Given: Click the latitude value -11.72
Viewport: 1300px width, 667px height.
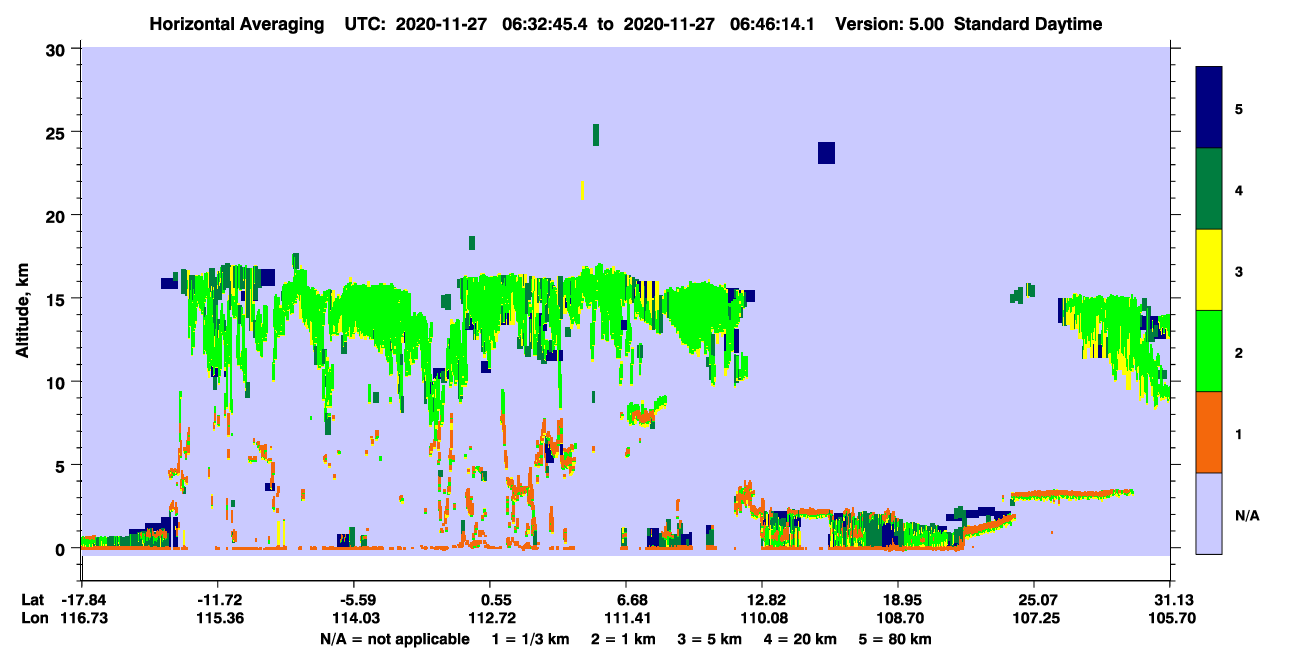Looking at the screenshot, I should pos(218,600).
